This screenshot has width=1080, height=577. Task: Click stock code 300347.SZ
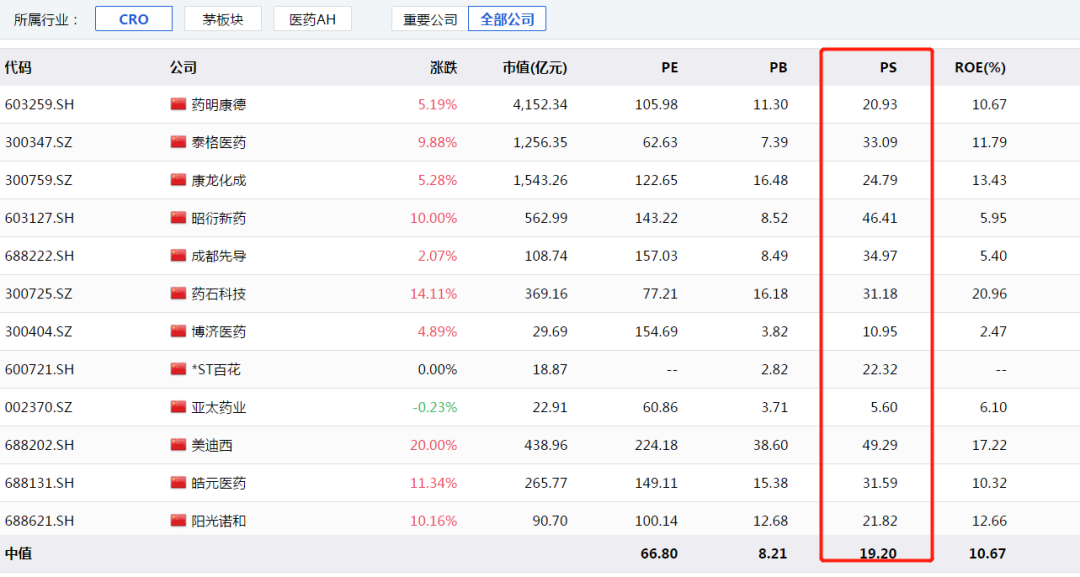pos(39,143)
